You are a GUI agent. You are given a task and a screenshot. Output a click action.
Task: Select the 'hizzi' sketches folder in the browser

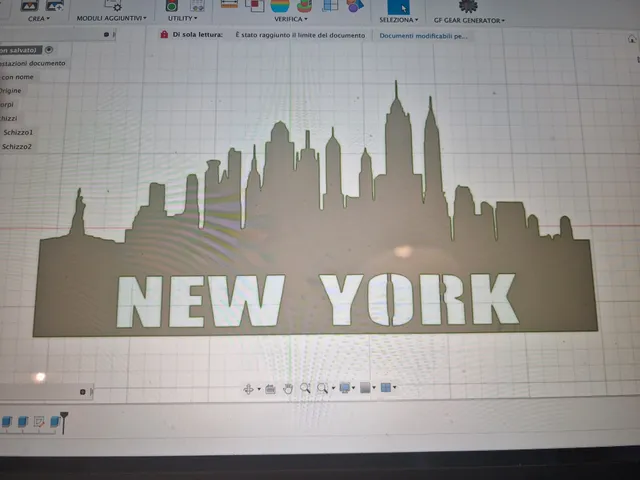pos(9,118)
